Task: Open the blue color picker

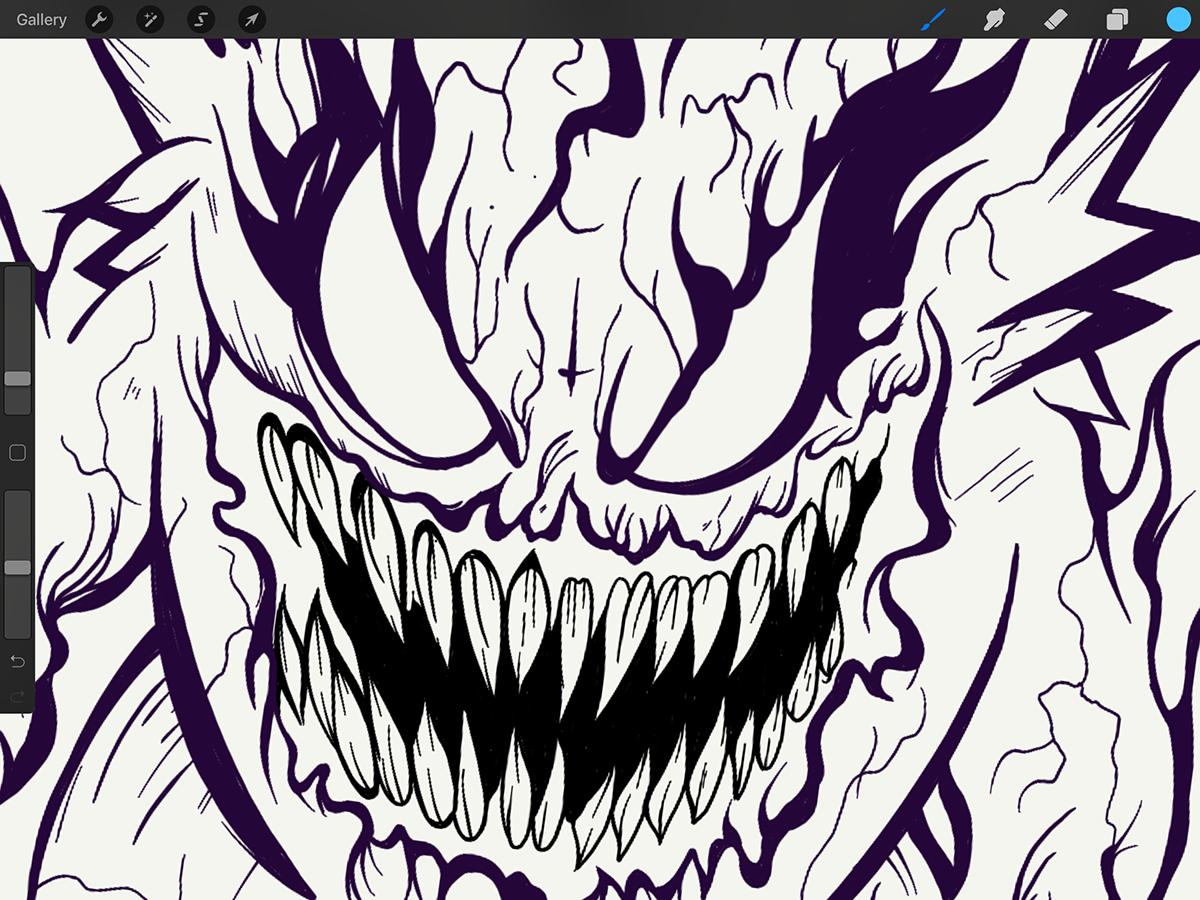Action: [x=1178, y=19]
